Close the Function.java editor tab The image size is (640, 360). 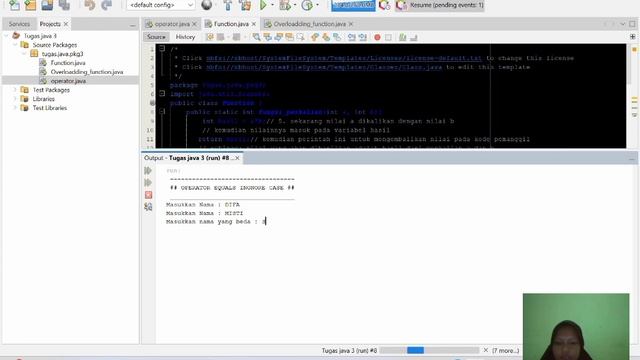pos(253,24)
